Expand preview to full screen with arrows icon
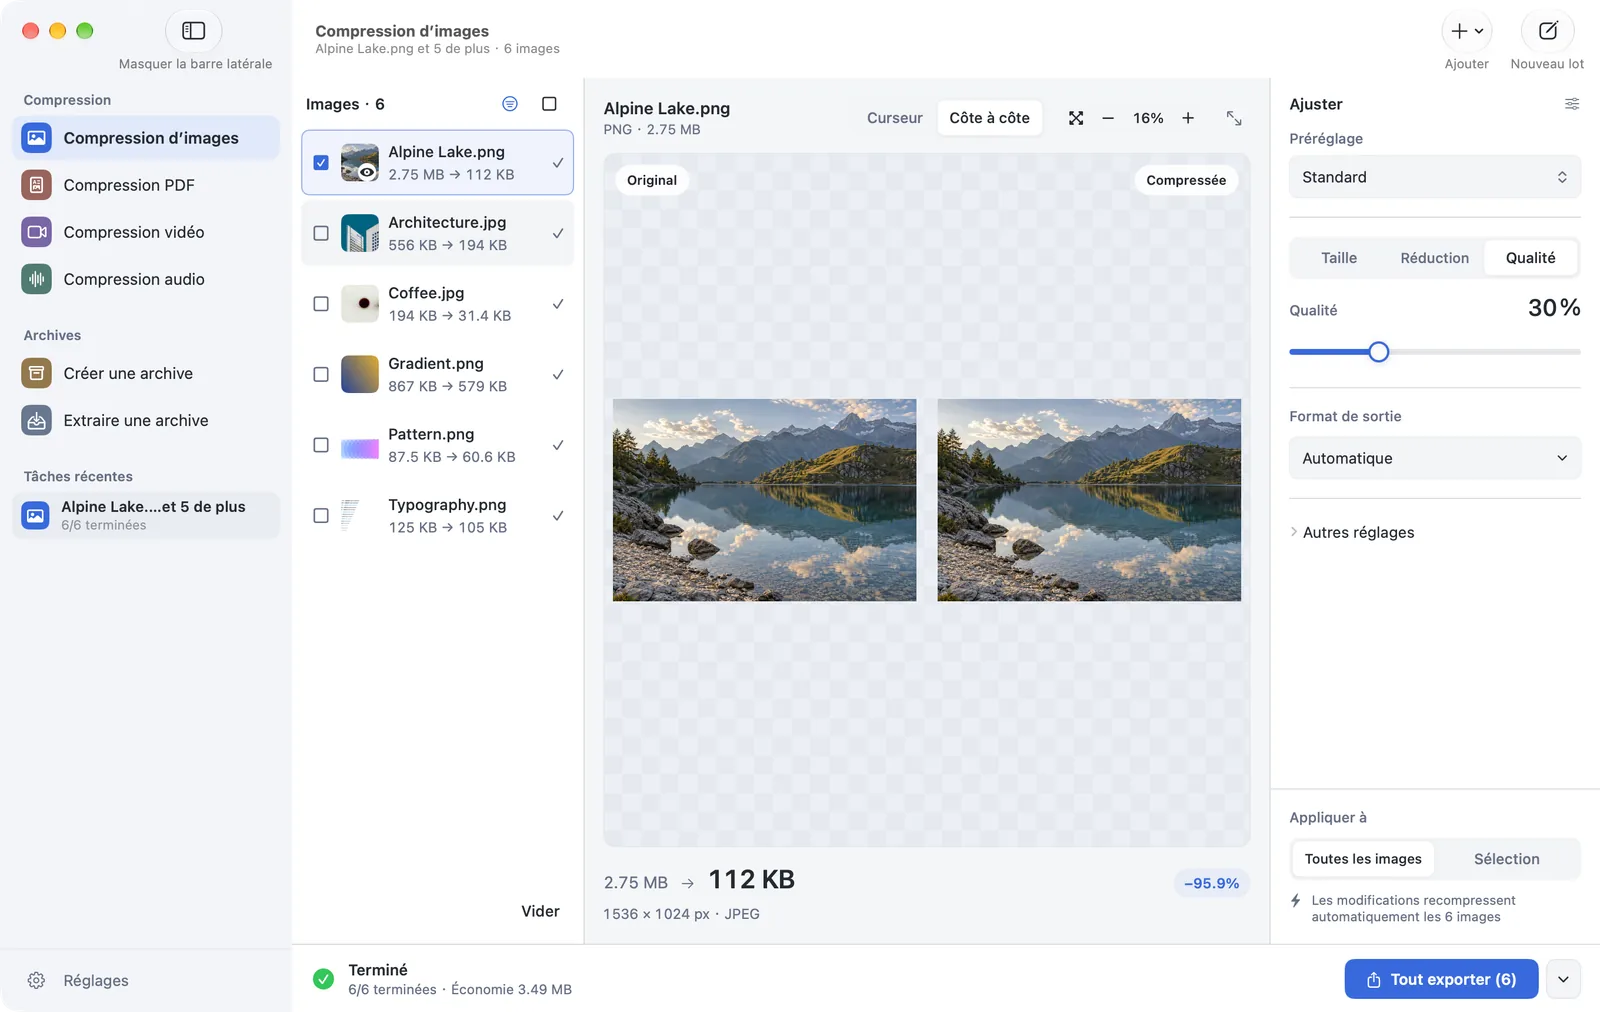Viewport: 1600px width, 1012px height. (x=1234, y=118)
